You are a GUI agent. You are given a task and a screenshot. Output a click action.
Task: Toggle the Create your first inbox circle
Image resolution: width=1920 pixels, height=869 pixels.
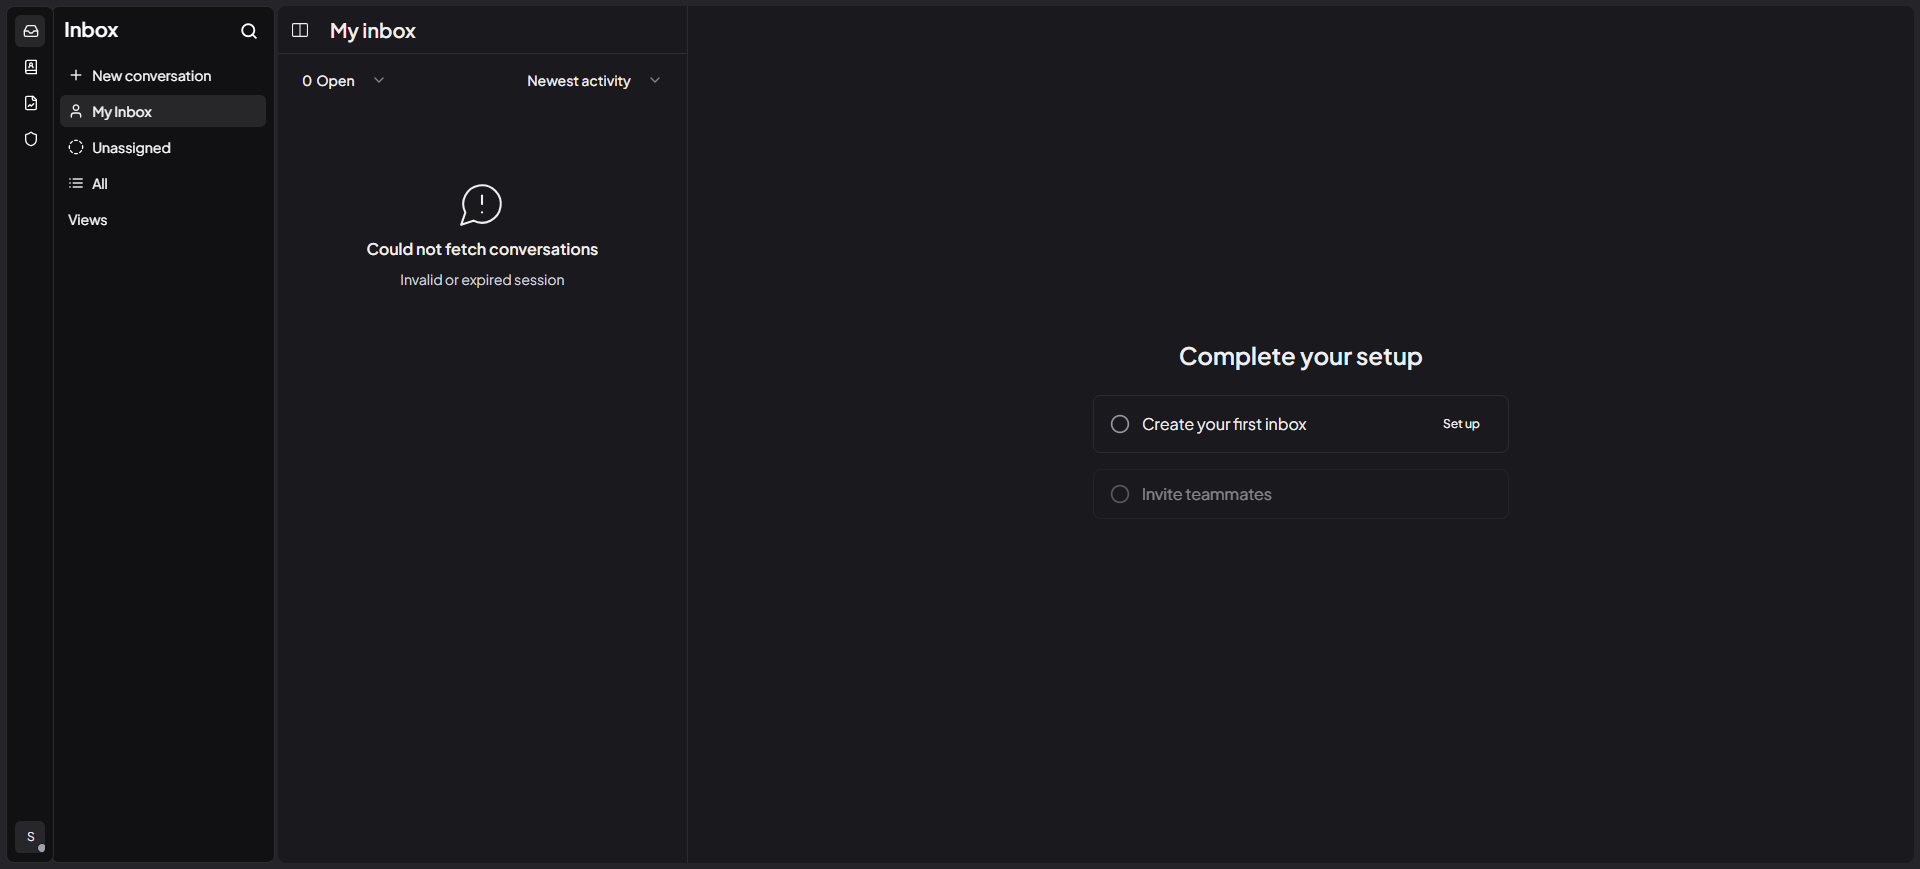tap(1120, 424)
